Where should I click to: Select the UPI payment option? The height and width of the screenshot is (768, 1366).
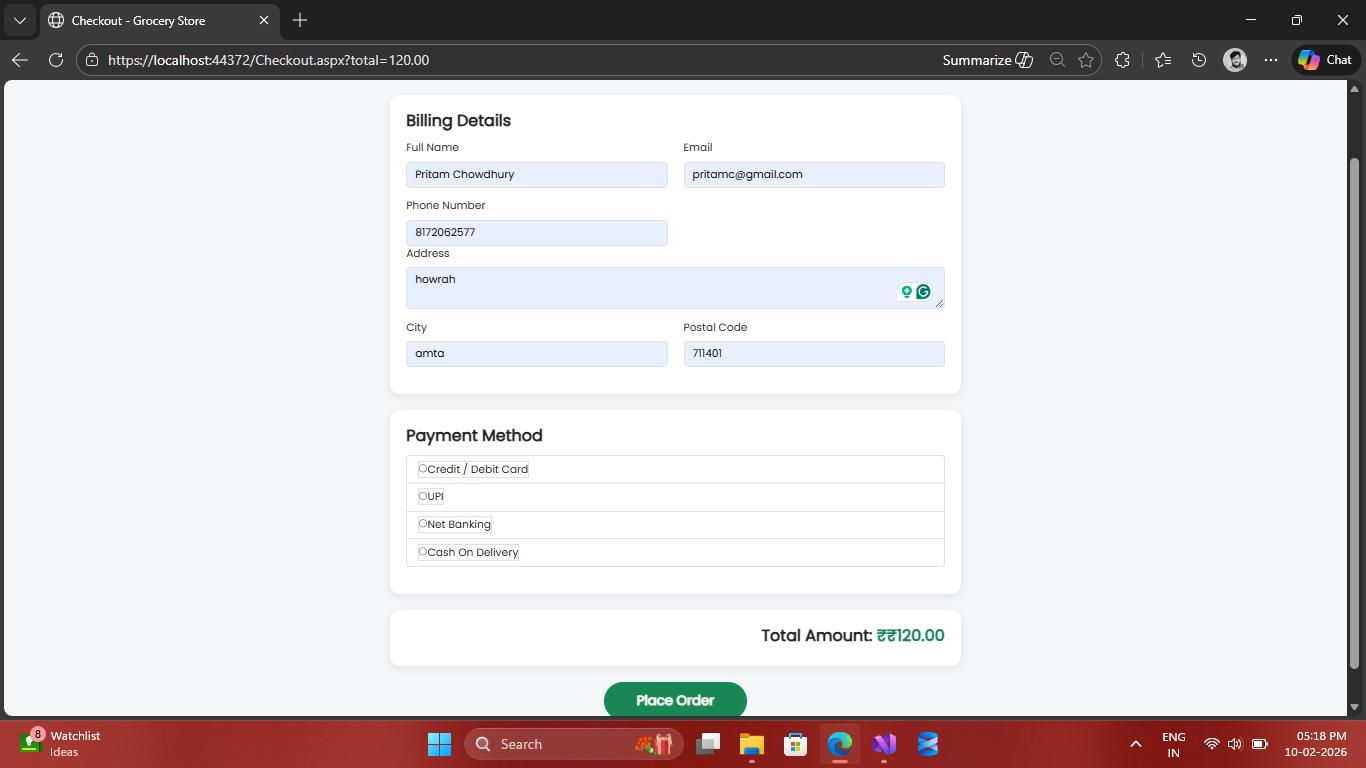pos(423,497)
